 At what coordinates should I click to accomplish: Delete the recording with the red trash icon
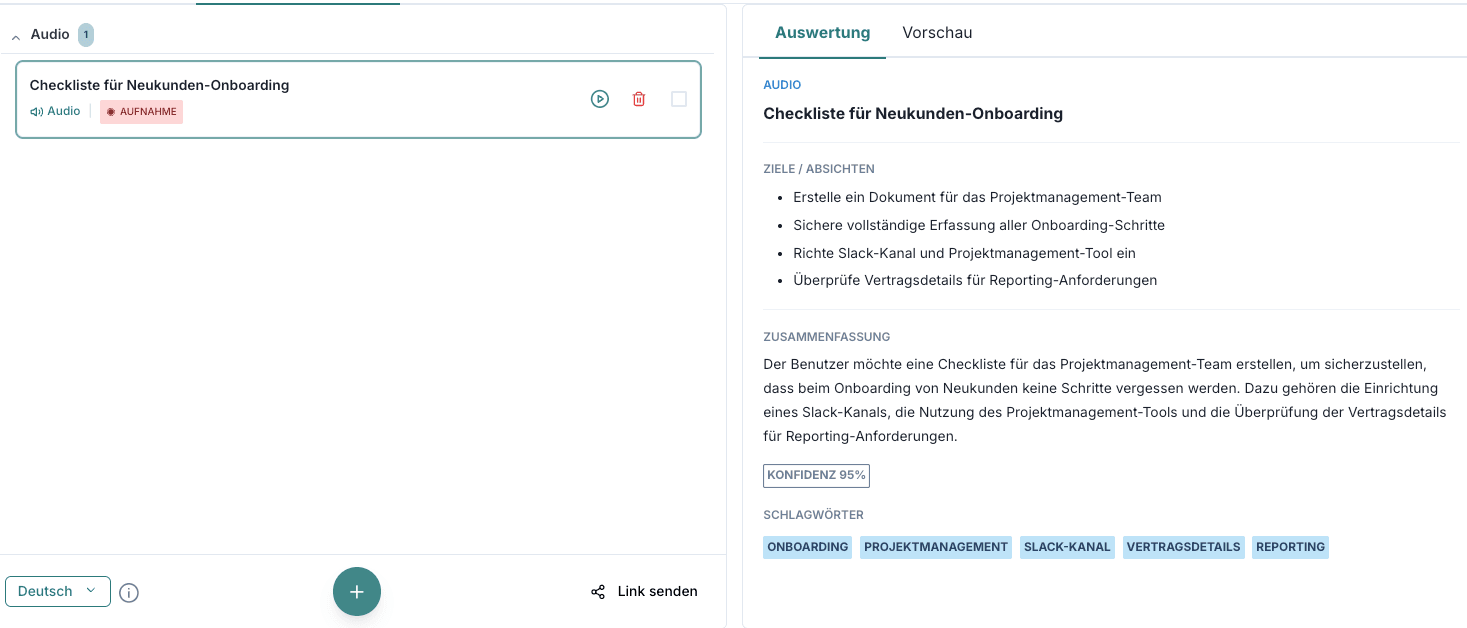pyautogui.click(x=639, y=99)
